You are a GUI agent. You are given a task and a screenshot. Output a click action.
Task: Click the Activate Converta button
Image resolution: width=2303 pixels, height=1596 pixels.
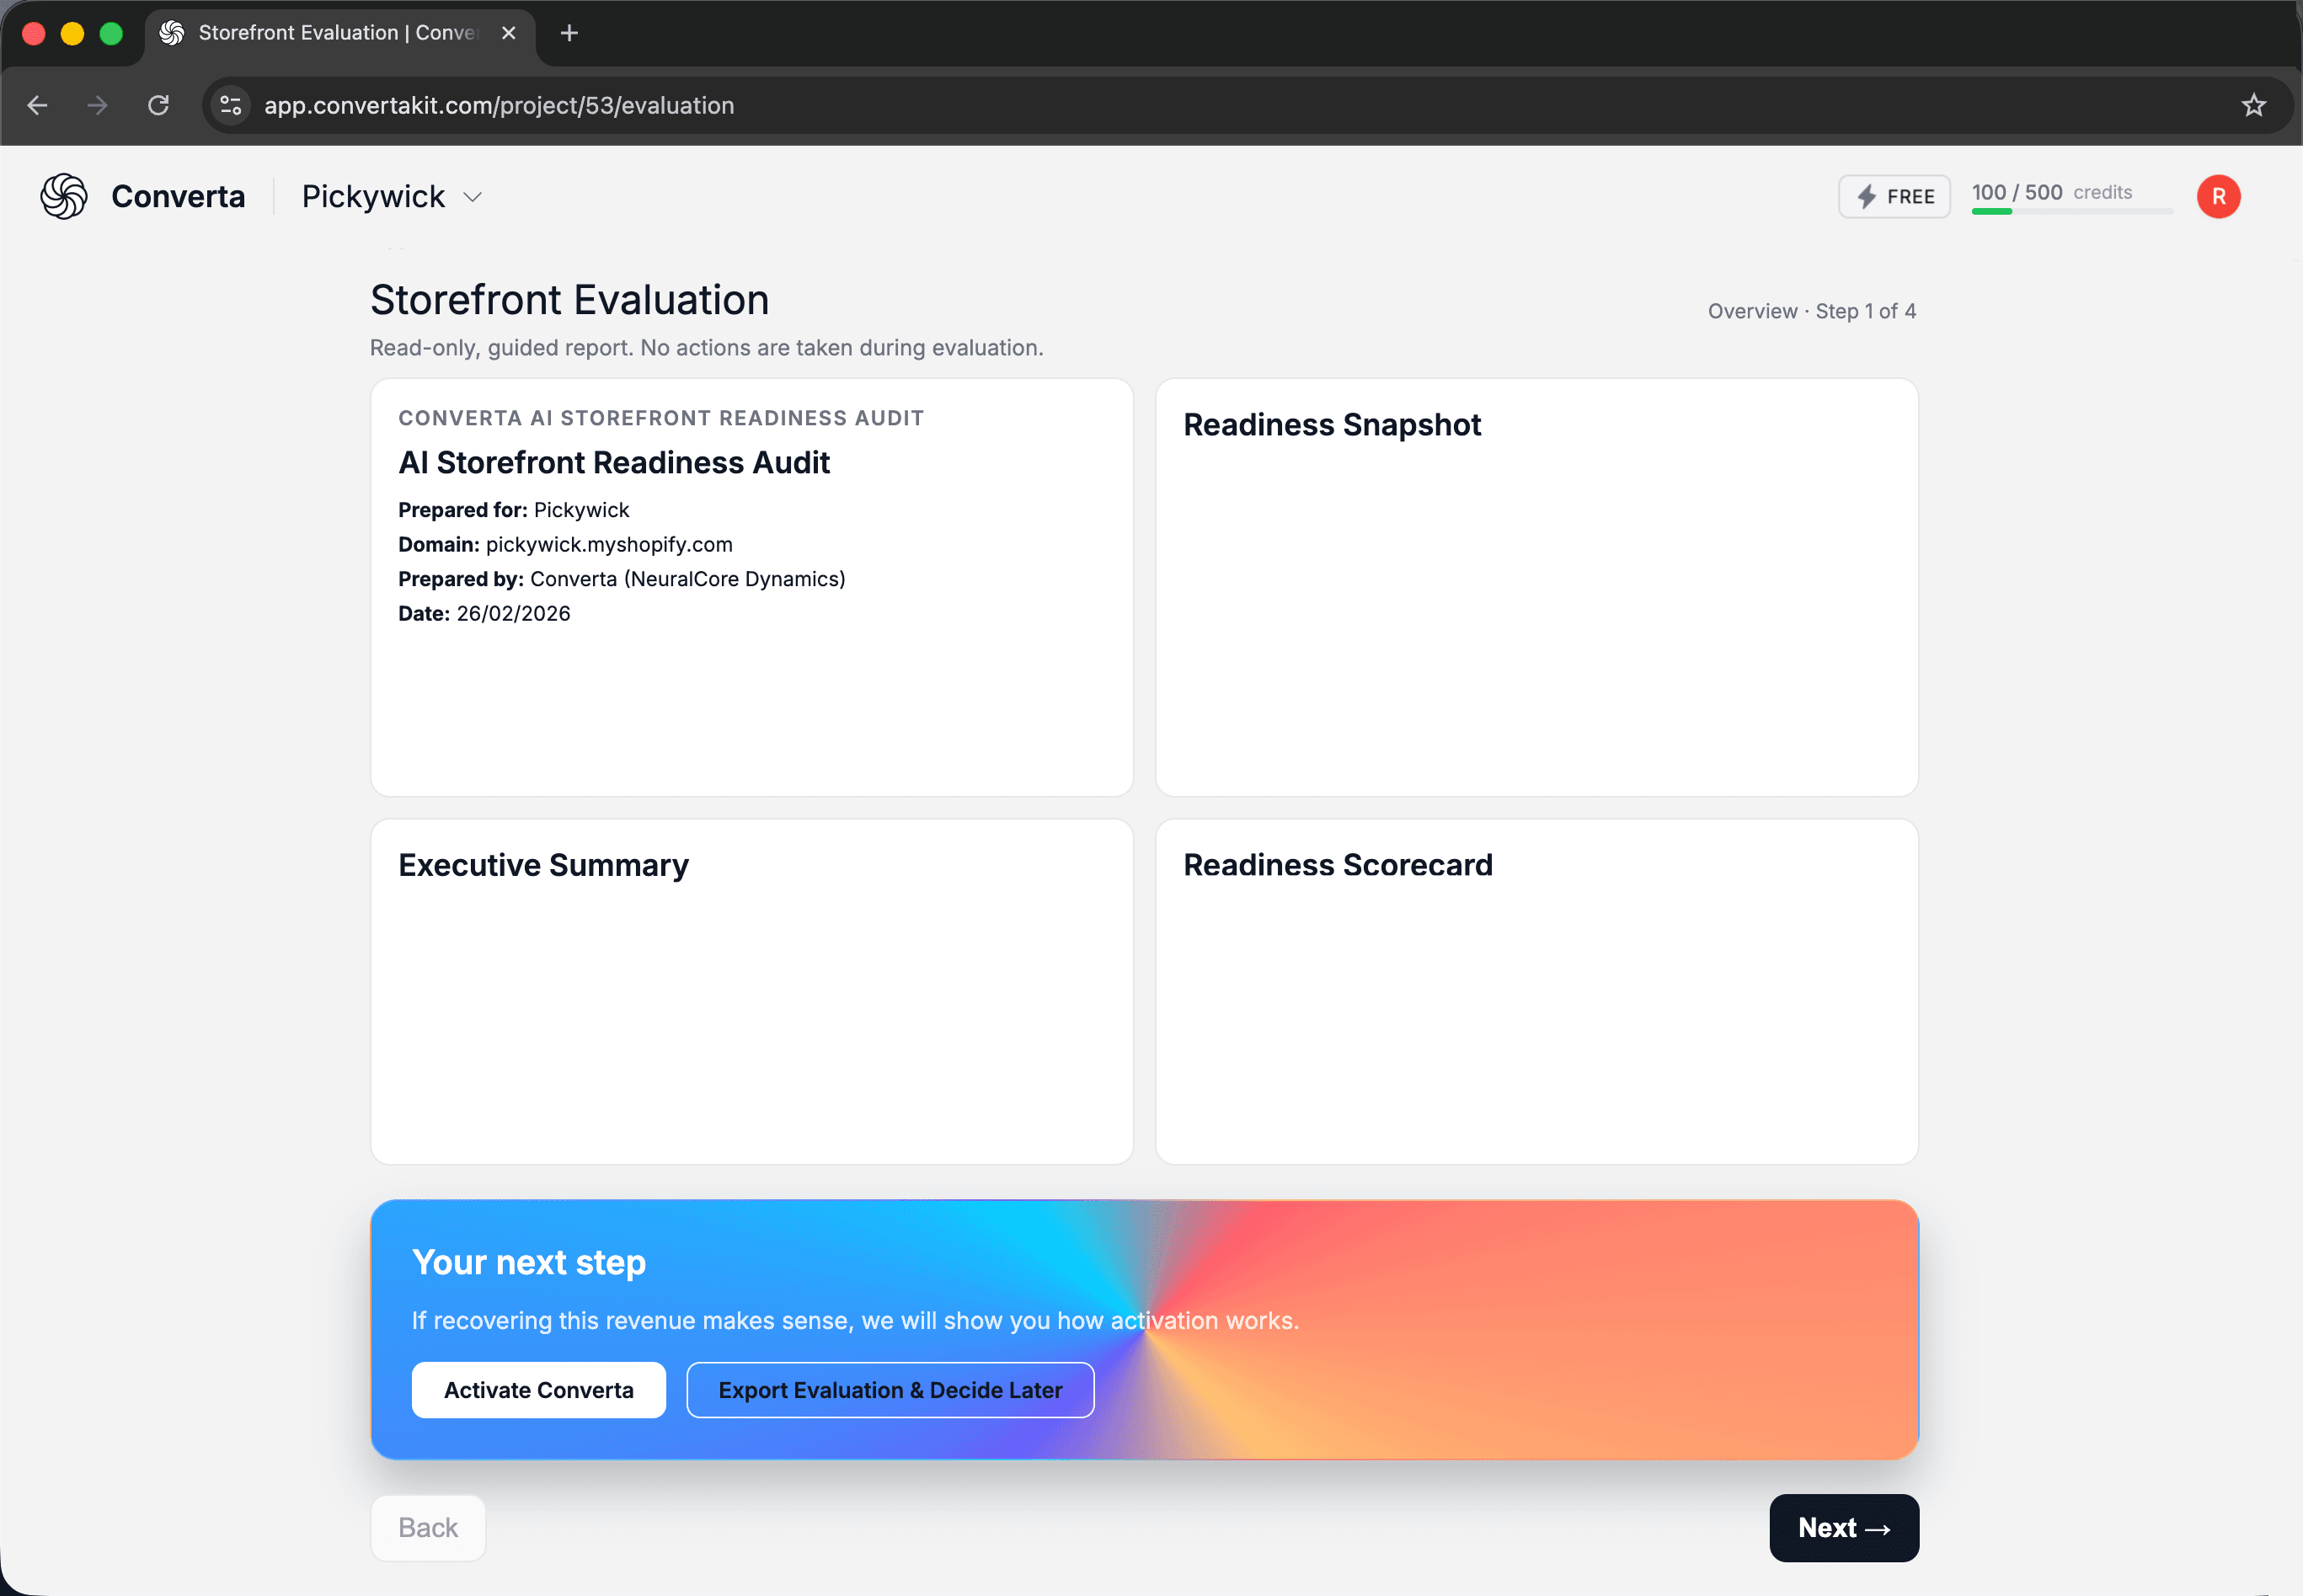[x=538, y=1389]
